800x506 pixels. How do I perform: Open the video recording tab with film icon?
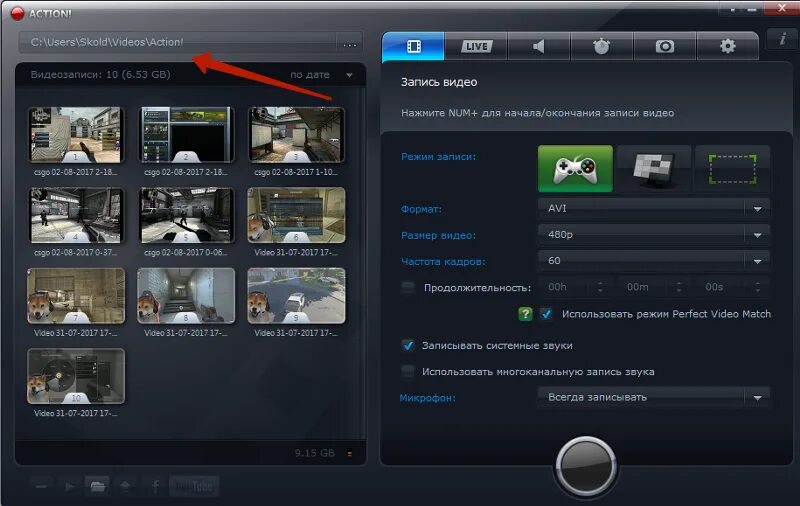(x=413, y=46)
